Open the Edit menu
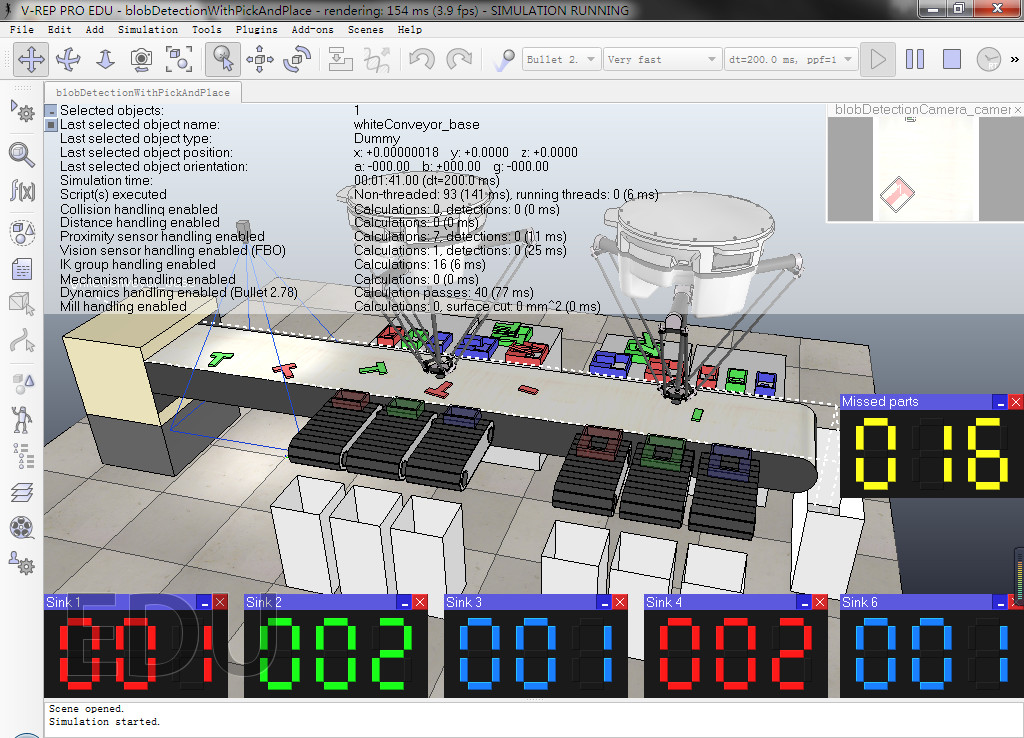 tap(59, 29)
